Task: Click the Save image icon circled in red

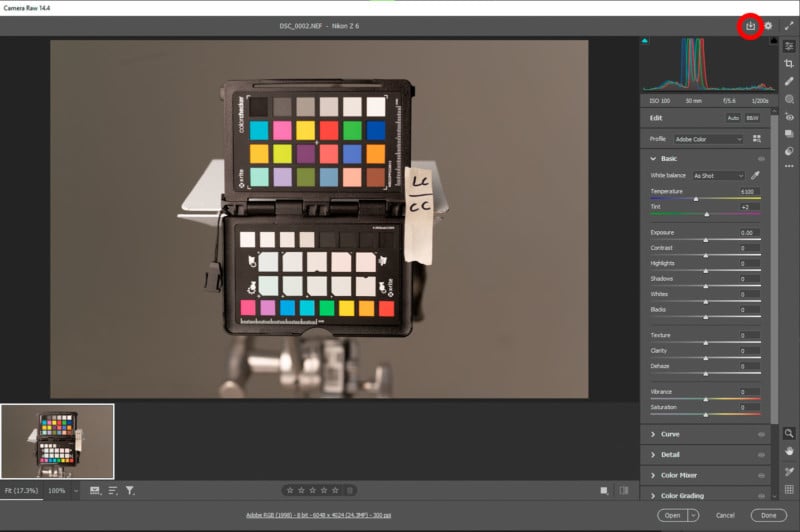Action: (x=750, y=26)
